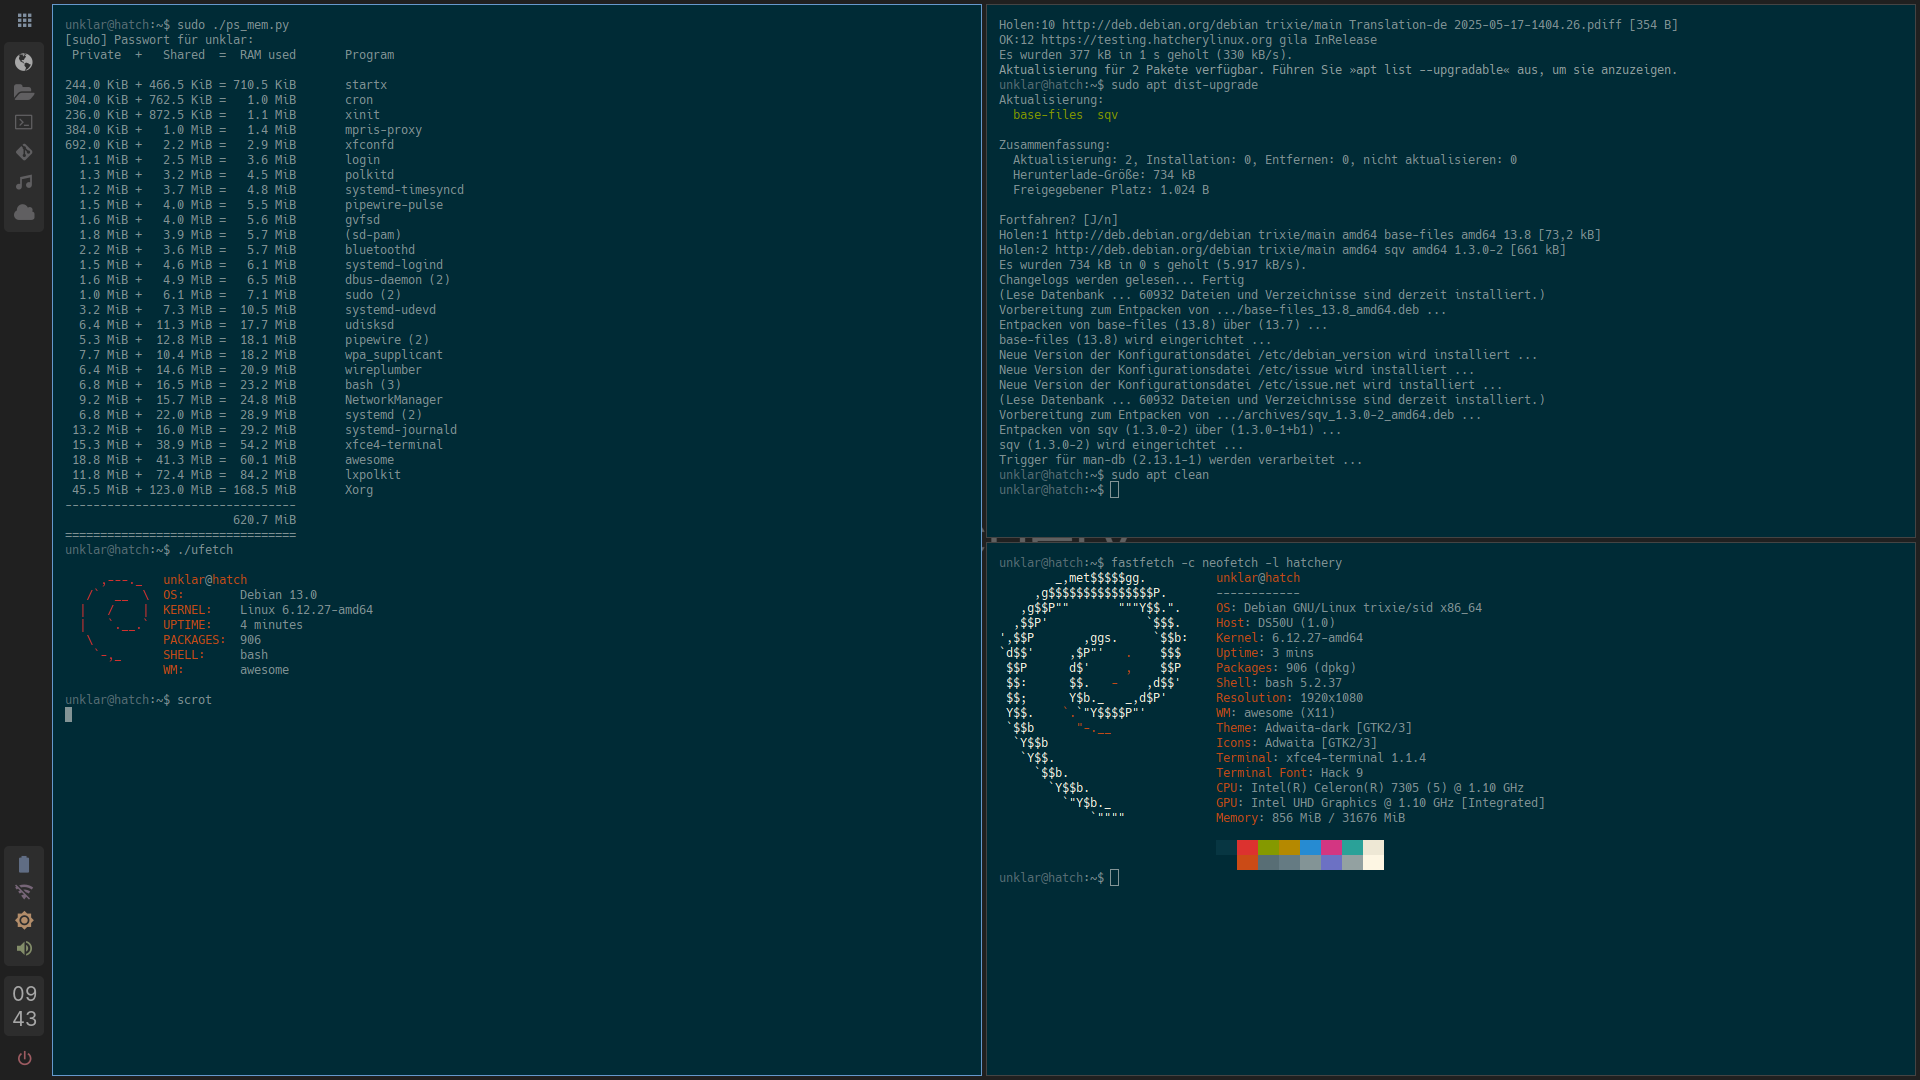Click the 'fastfetch -c neofetch -l hatchery' command

pyautogui.click(x=1226, y=563)
